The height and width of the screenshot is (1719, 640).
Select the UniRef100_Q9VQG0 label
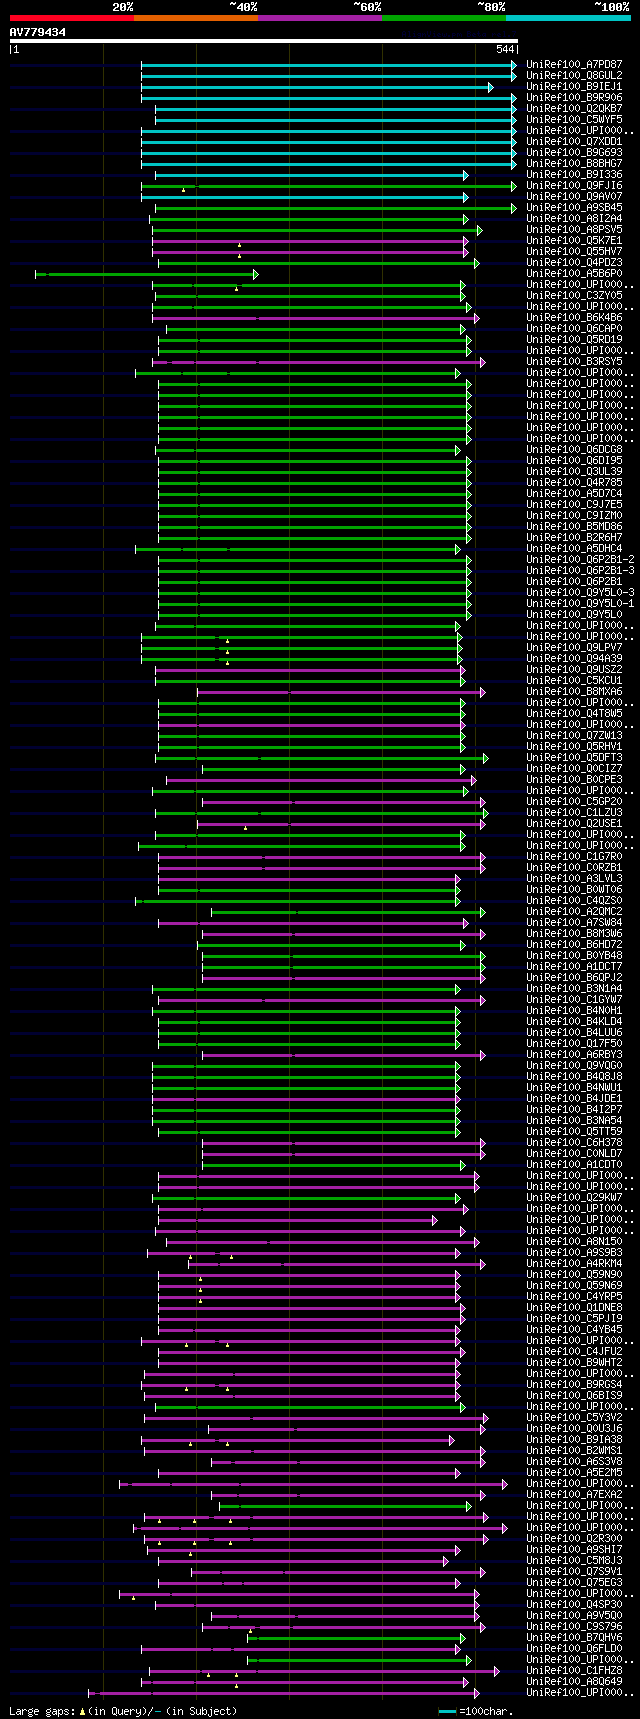574,1065
